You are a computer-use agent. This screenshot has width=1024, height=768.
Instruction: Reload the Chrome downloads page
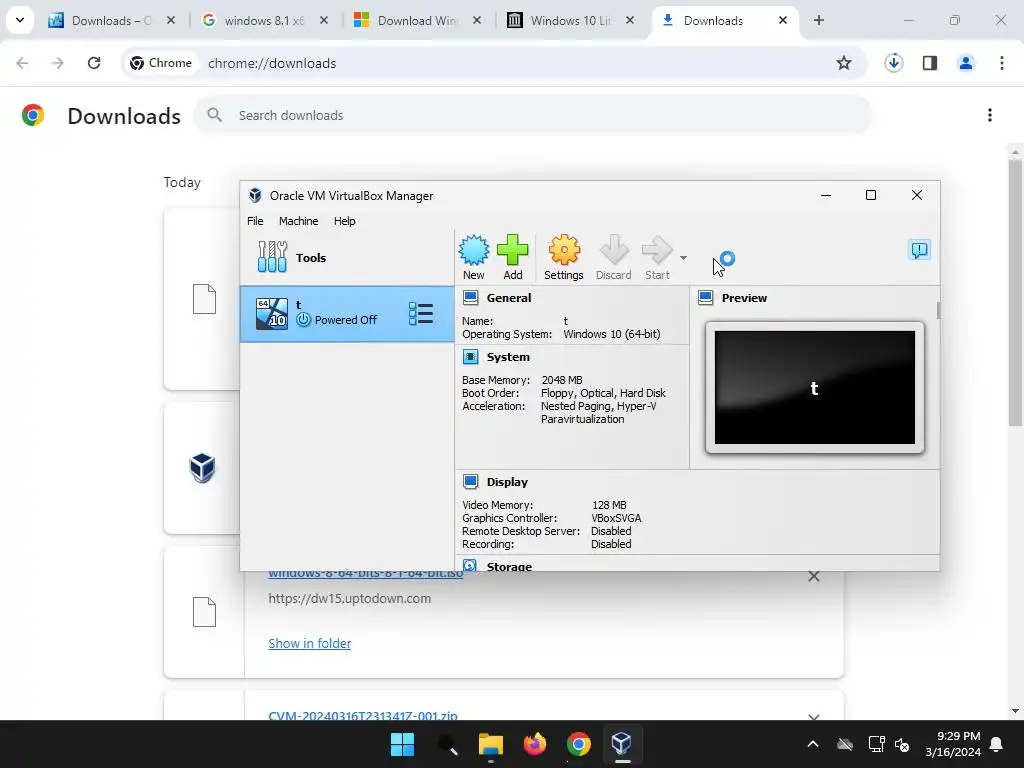pyautogui.click(x=94, y=63)
